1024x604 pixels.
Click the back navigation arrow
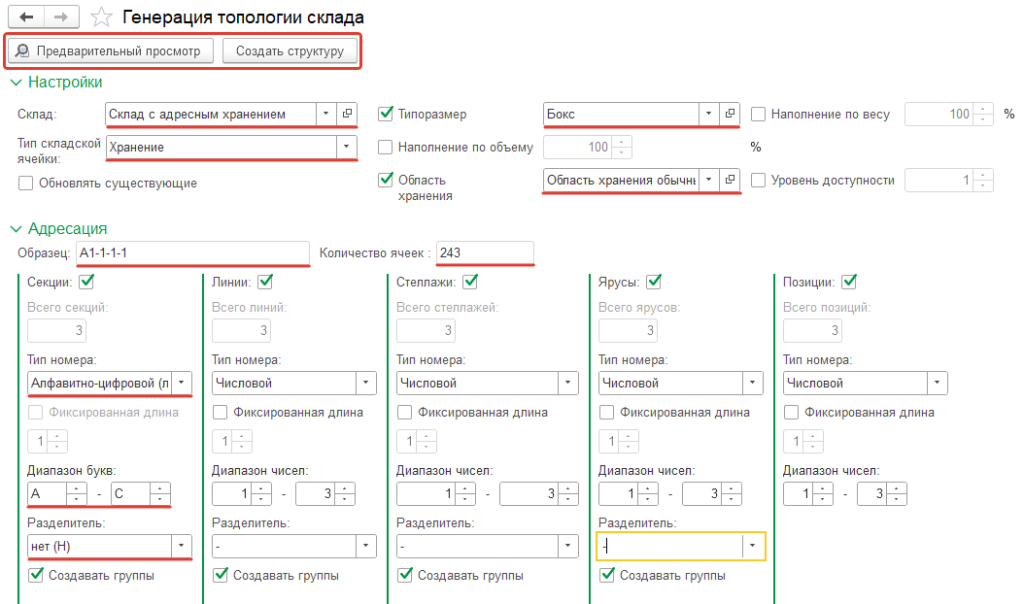click(x=26, y=17)
